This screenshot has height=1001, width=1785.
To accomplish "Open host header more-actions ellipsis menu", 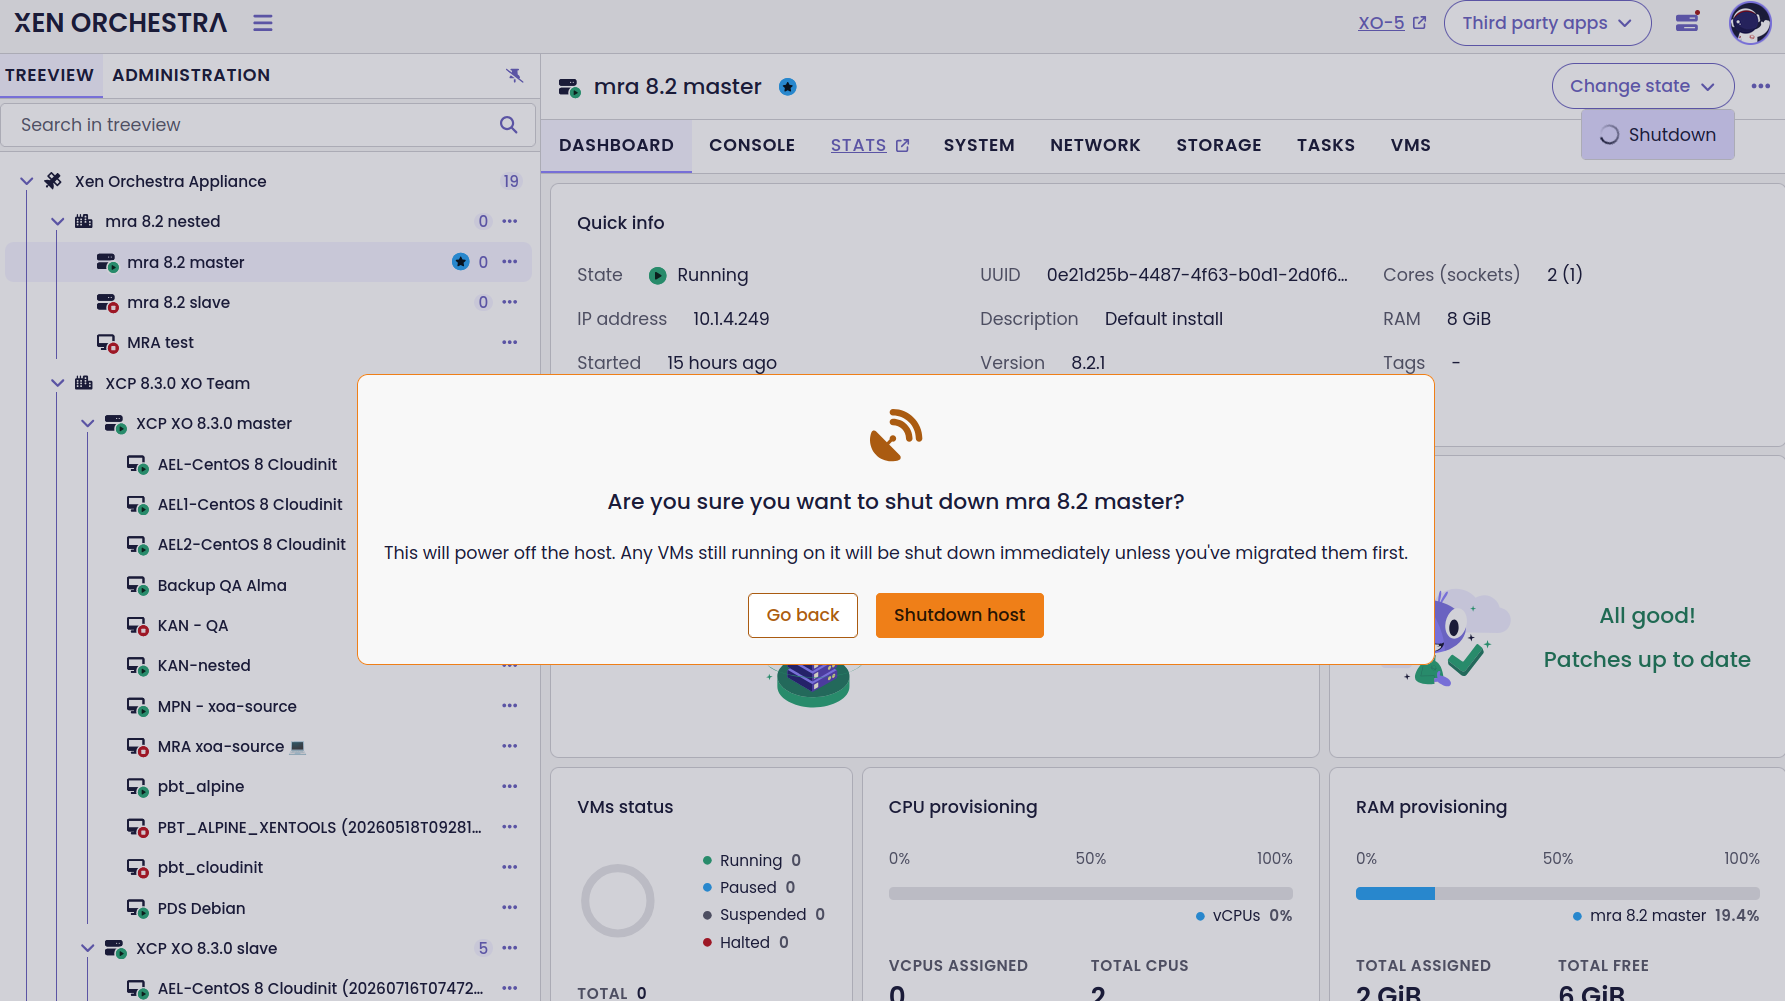I will point(1761,86).
